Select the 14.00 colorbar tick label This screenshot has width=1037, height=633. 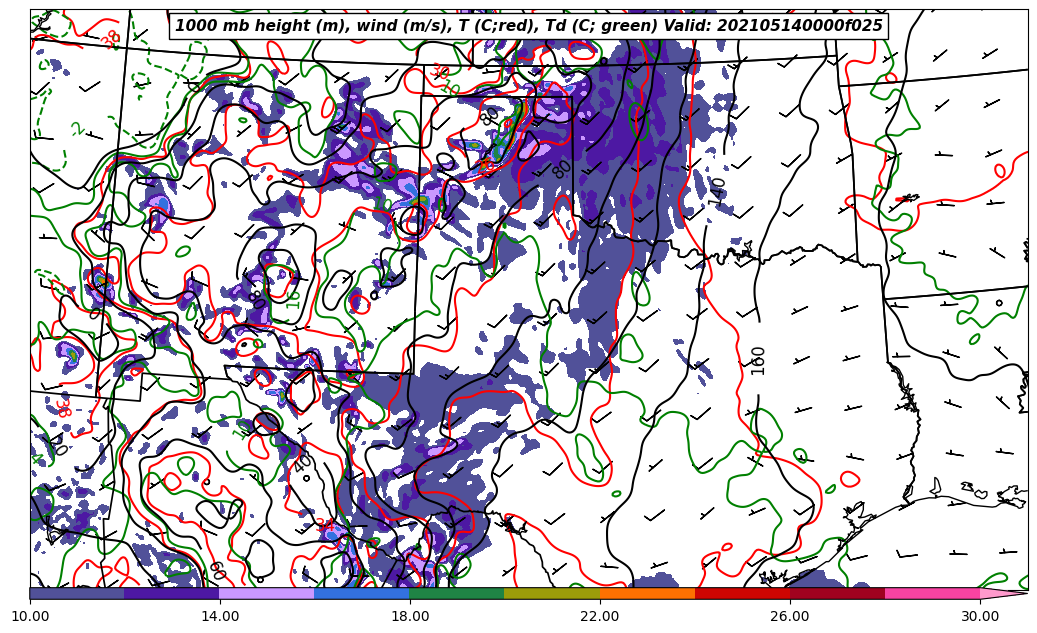click(x=220, y=616)
